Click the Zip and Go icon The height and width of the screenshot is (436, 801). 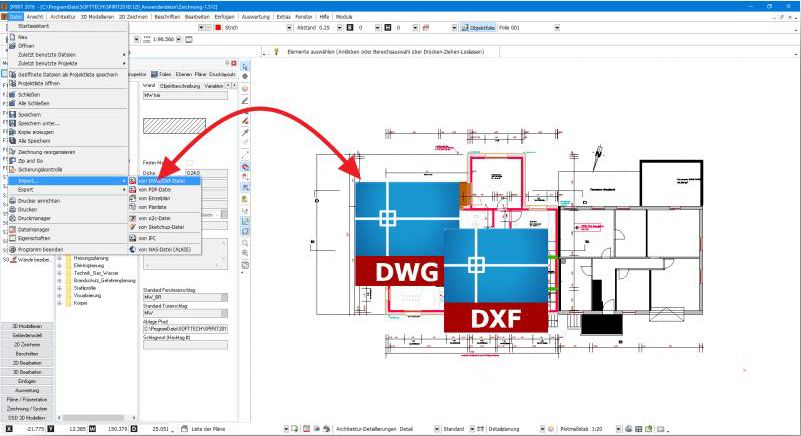pos(13,160)
